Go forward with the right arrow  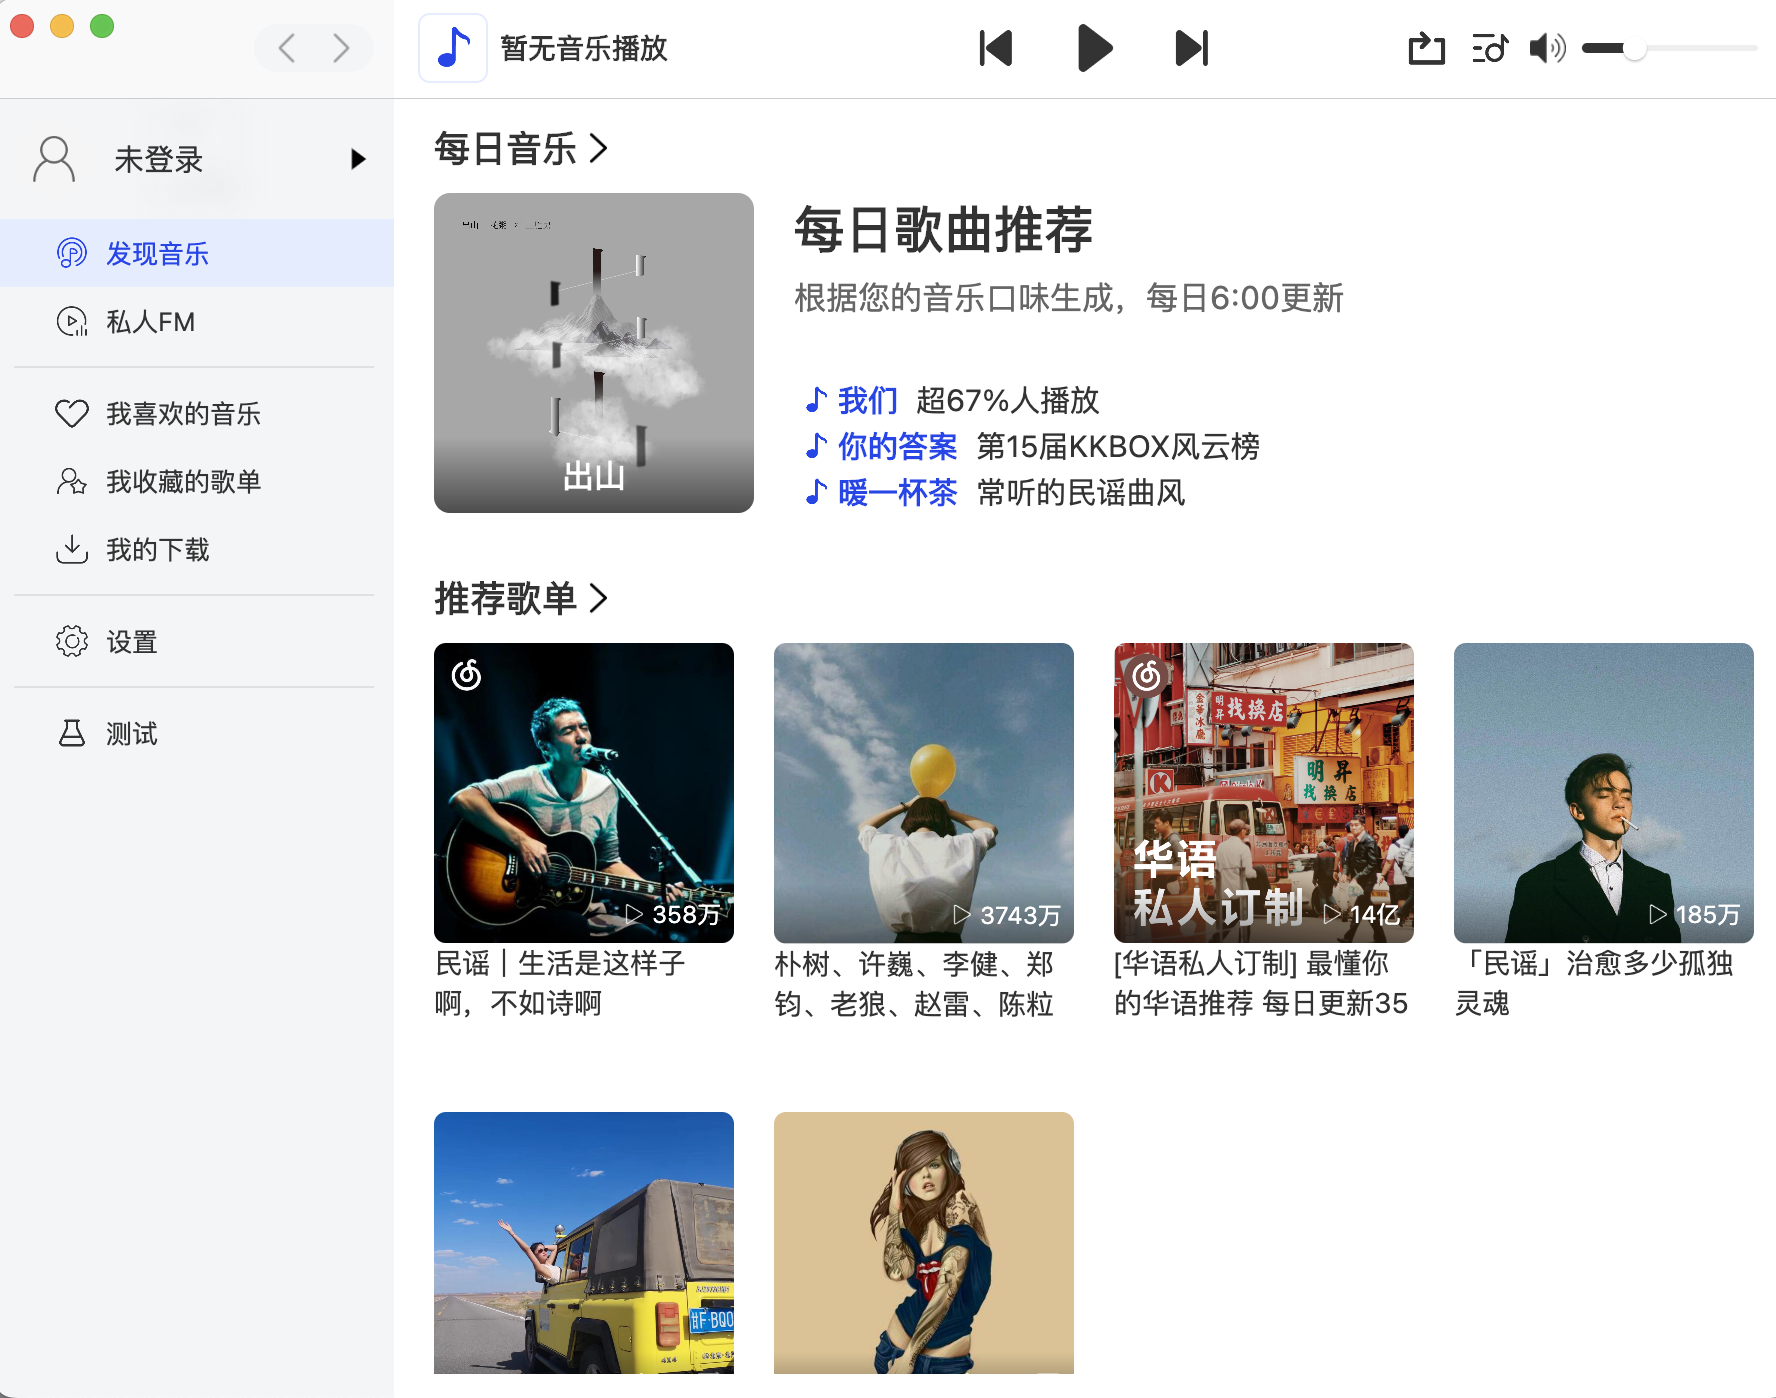coord(341,48)
